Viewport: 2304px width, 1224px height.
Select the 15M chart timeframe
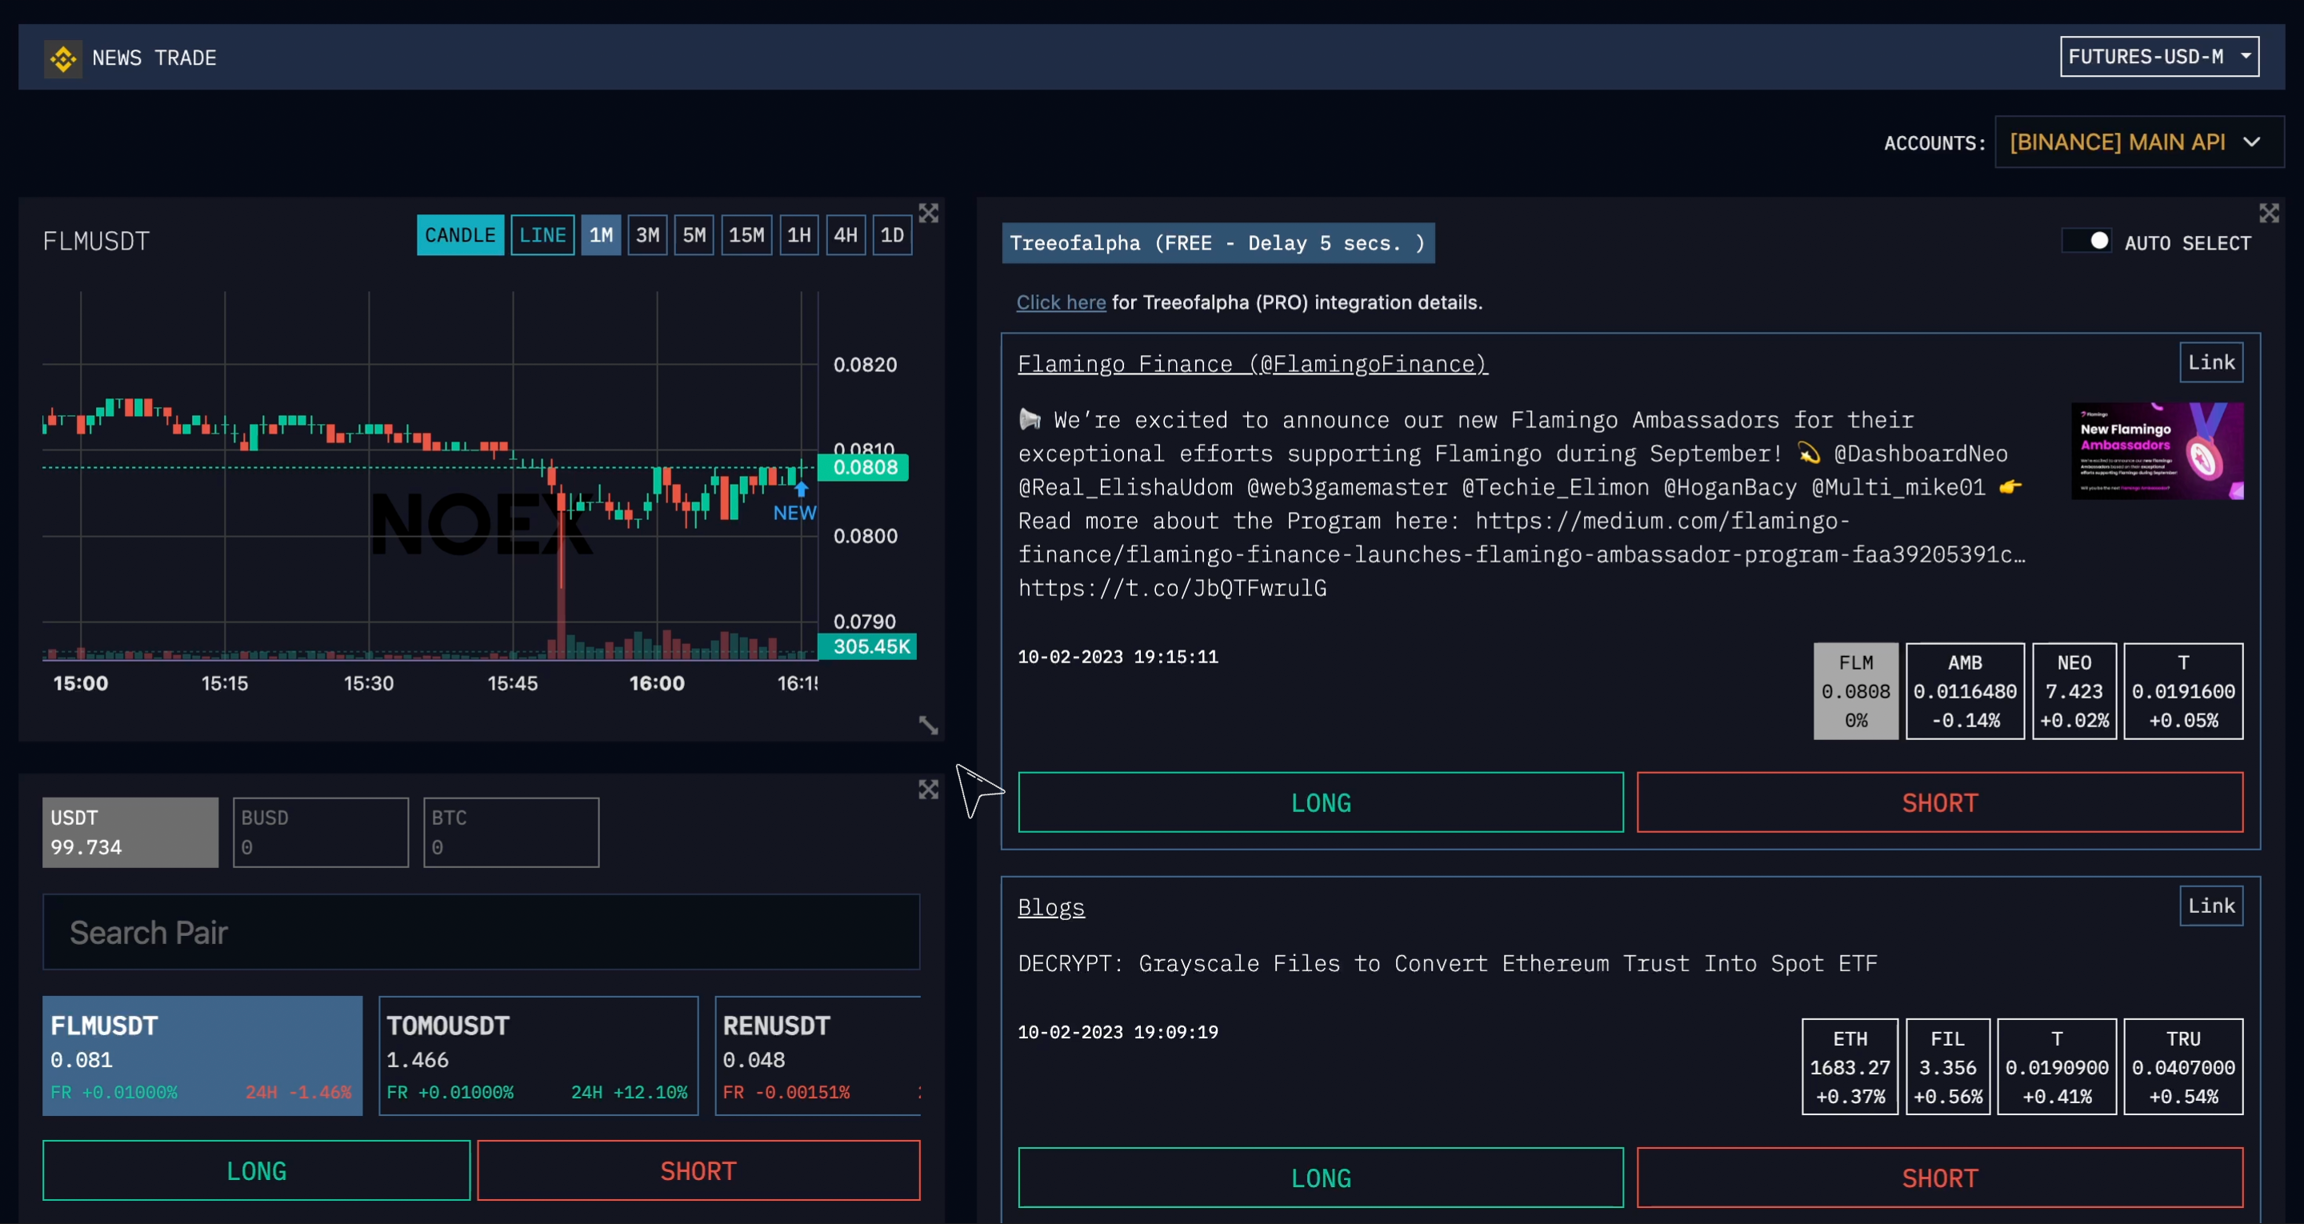(746, 235)
